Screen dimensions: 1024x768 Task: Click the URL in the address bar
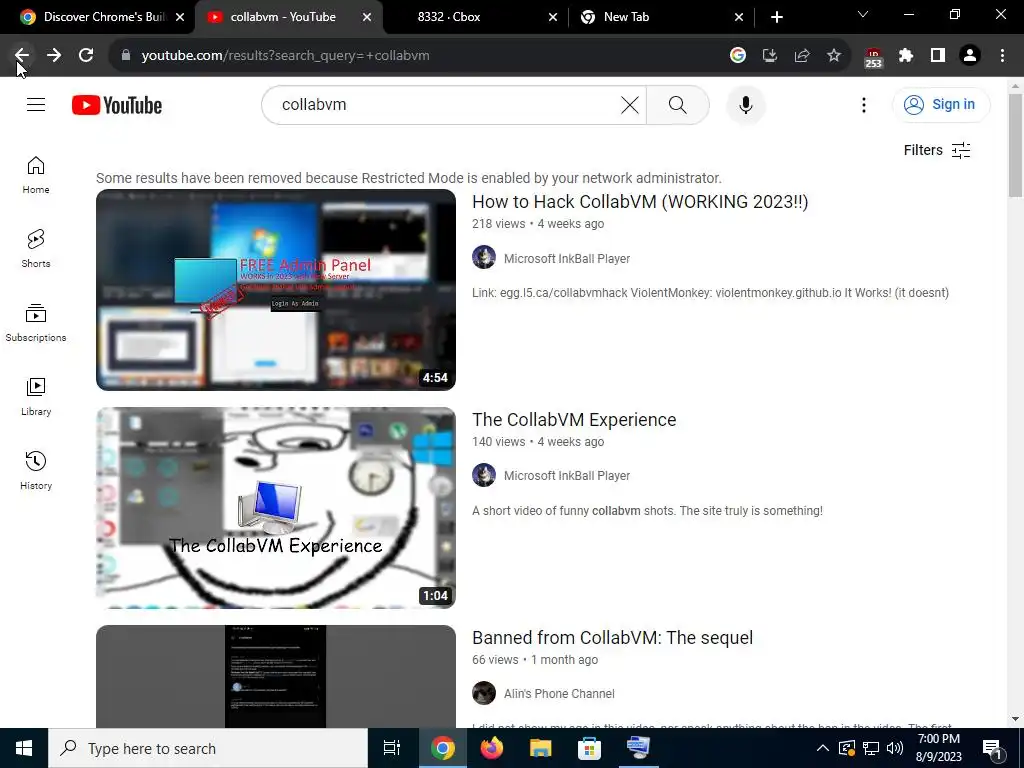tap(285, 56)
